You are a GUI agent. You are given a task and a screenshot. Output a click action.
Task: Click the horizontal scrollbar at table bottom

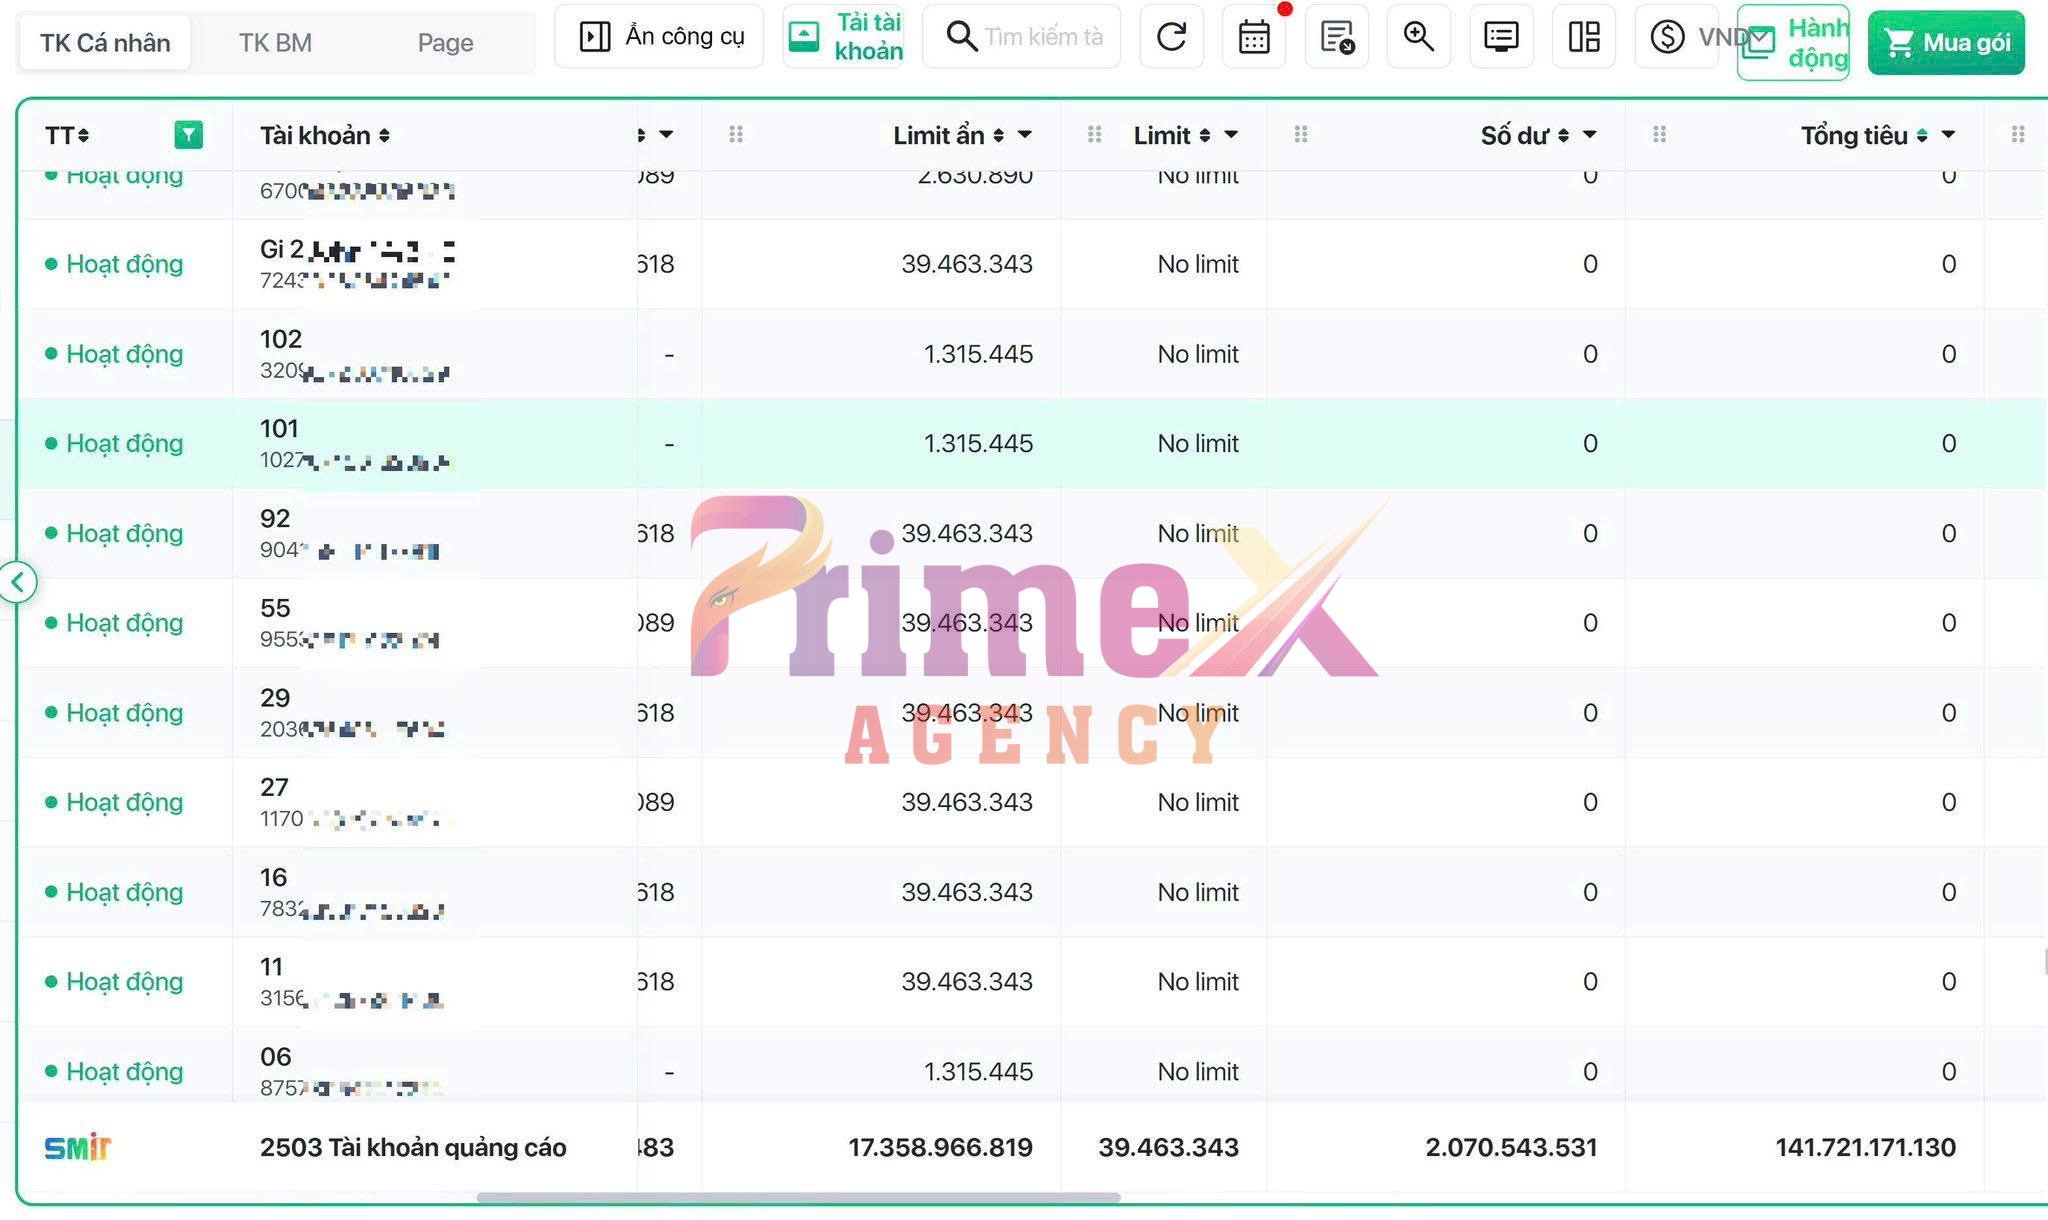(798, 1197)
